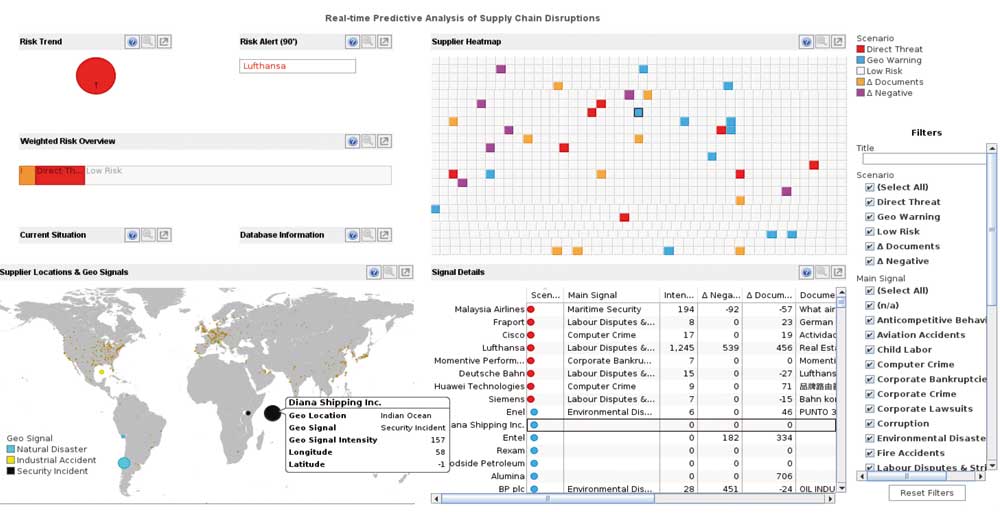Pop out the Current Situation panel
This screenshot has height=521, width=1000.
[164, 235]
